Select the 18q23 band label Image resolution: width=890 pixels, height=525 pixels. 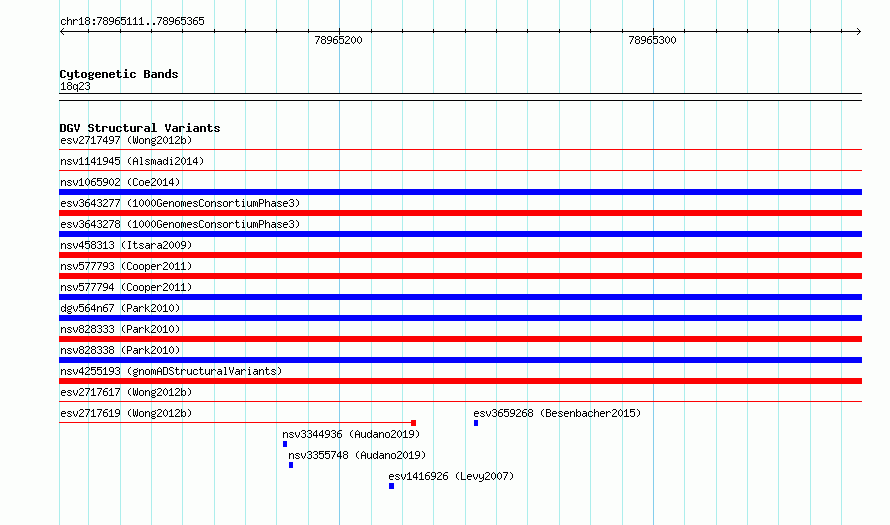(75, 86)
